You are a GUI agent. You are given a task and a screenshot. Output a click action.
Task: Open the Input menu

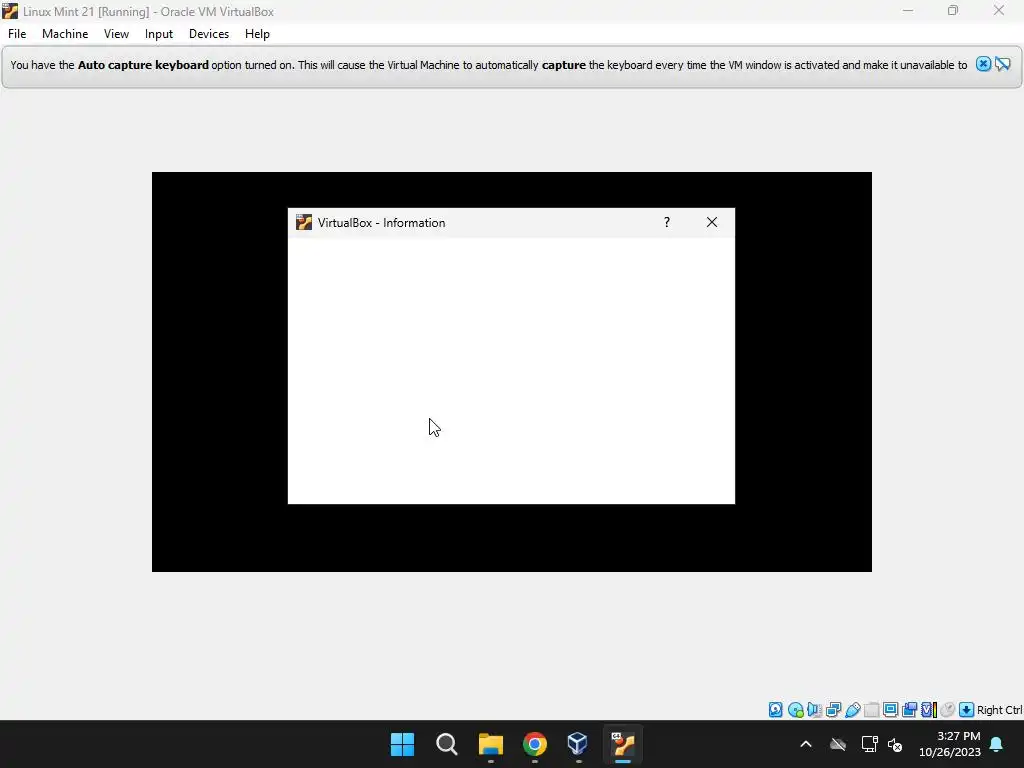coord(159,34)
